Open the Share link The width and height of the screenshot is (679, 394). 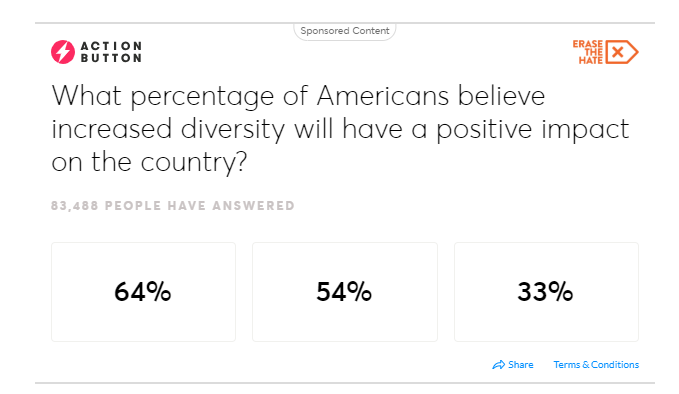[x=513, y=365]
